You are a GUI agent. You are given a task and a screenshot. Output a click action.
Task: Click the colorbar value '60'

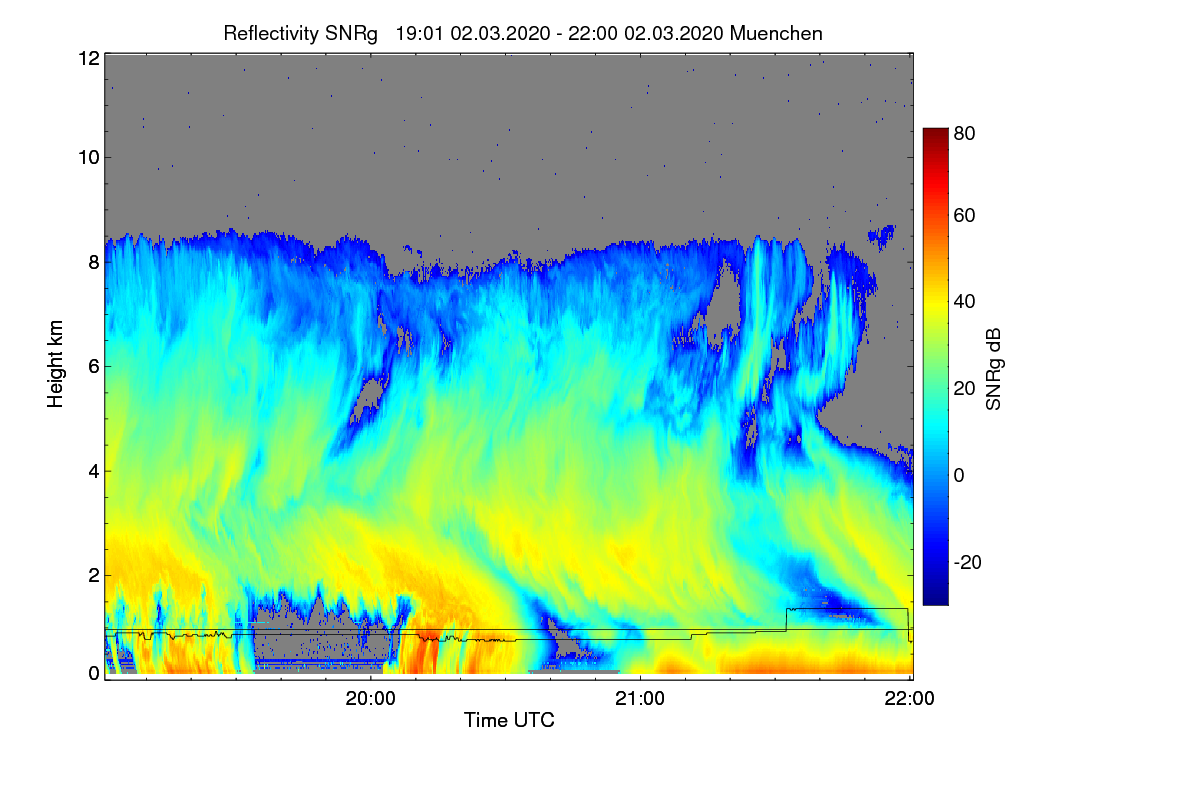(965, 215)
